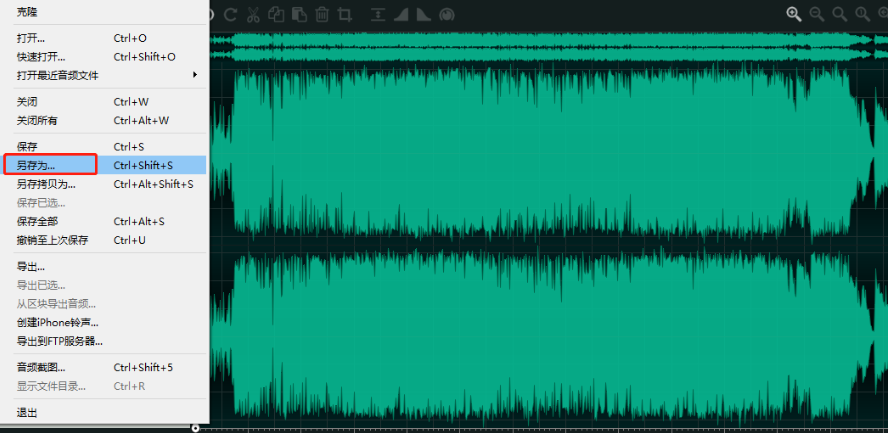Image resolution: width=889 pixels, height=433 pixels.
Task: Click the Zoom Out magnifier icon
Action: [x=817, y=14]
